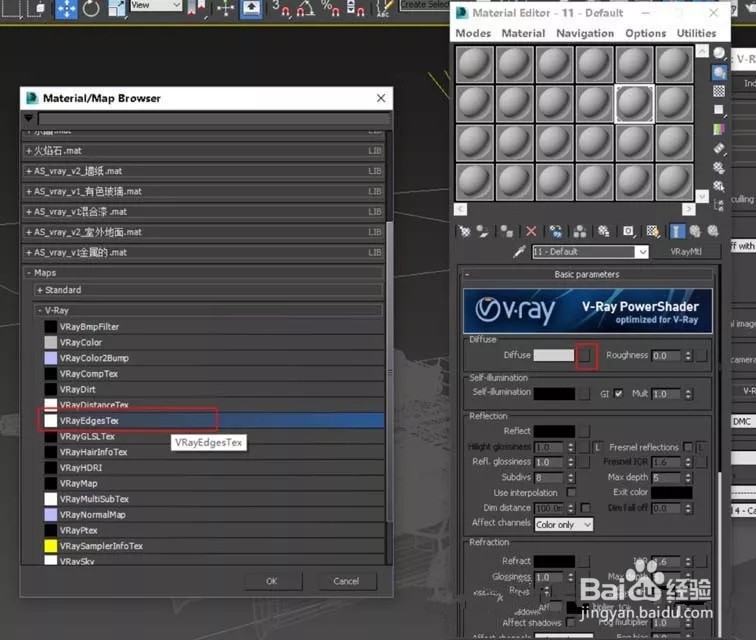Click the Reflect color swatch
Viewport: 756px width, 640px height.
[x=554, y=431]
